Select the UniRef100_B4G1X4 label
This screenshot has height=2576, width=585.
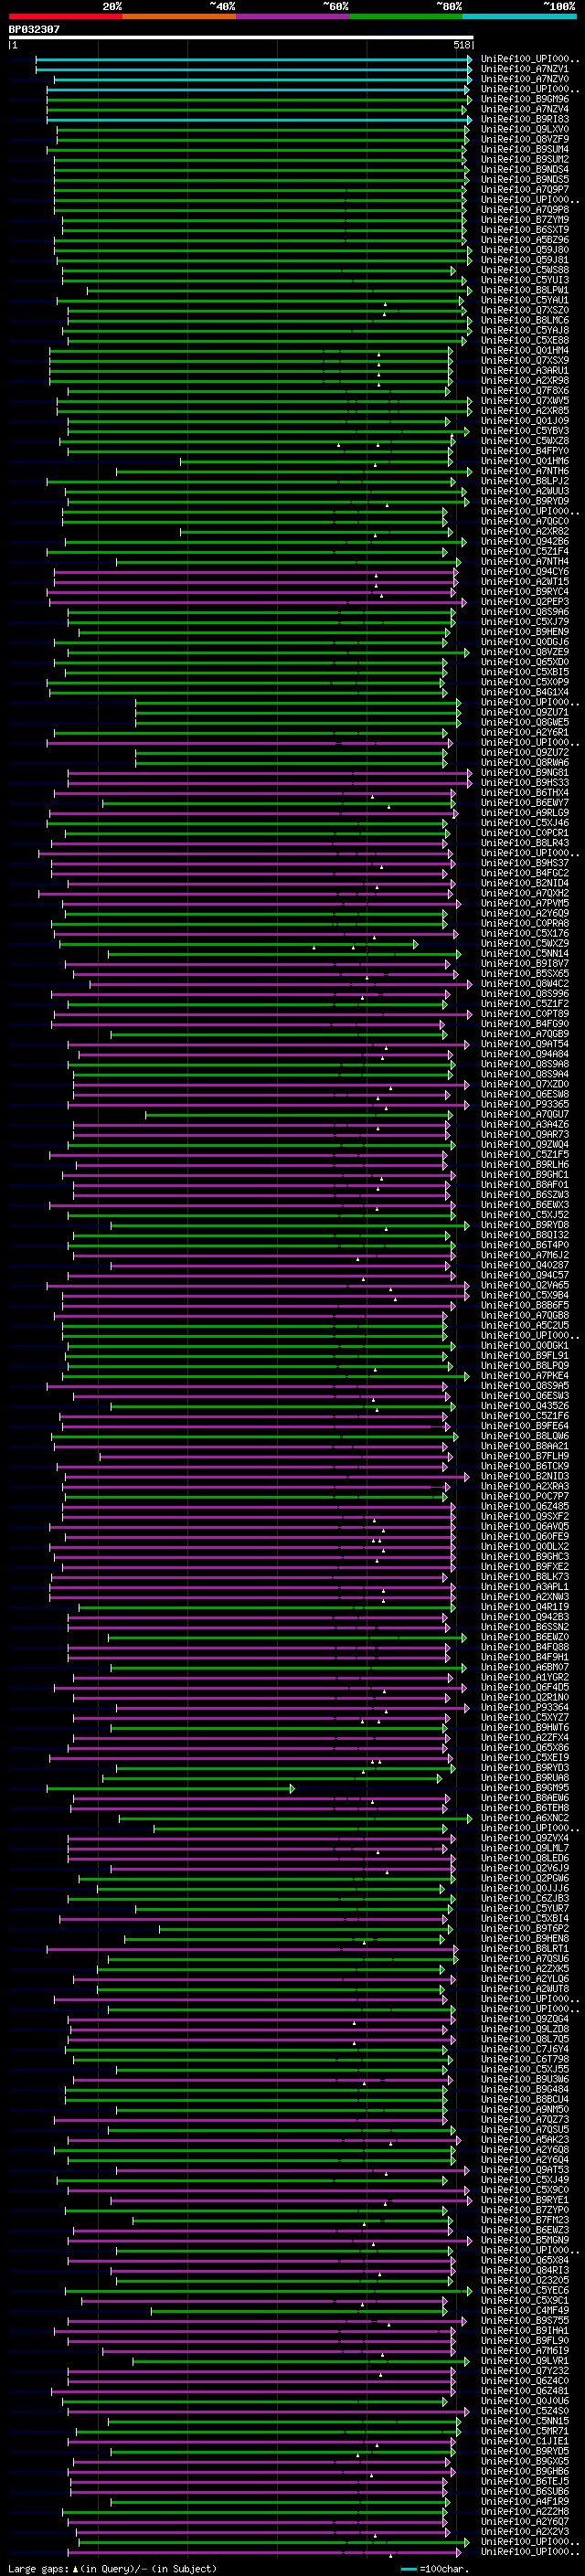(525, 692)
